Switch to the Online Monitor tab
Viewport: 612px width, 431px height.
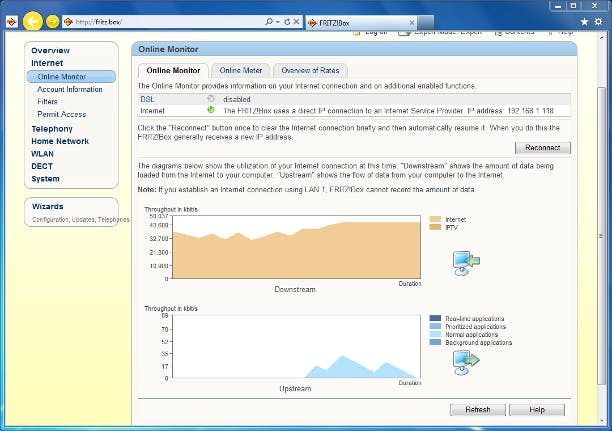click(x=173, y=70)
